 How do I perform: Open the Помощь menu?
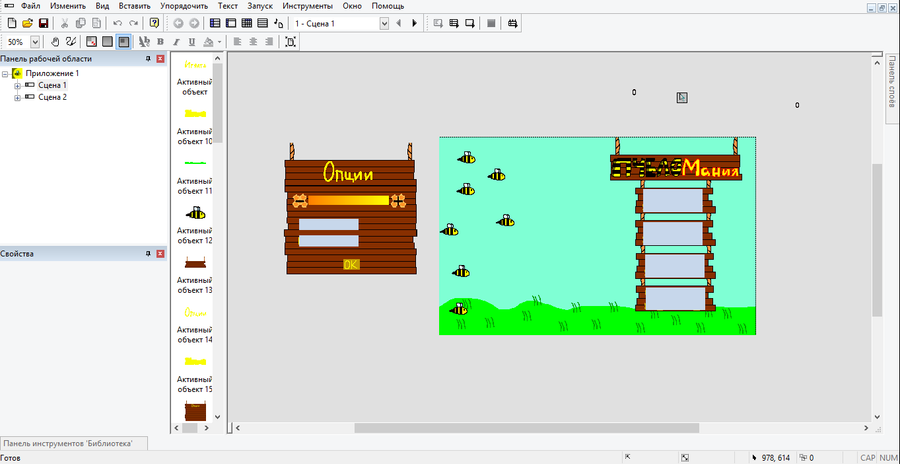click(387, 6)
